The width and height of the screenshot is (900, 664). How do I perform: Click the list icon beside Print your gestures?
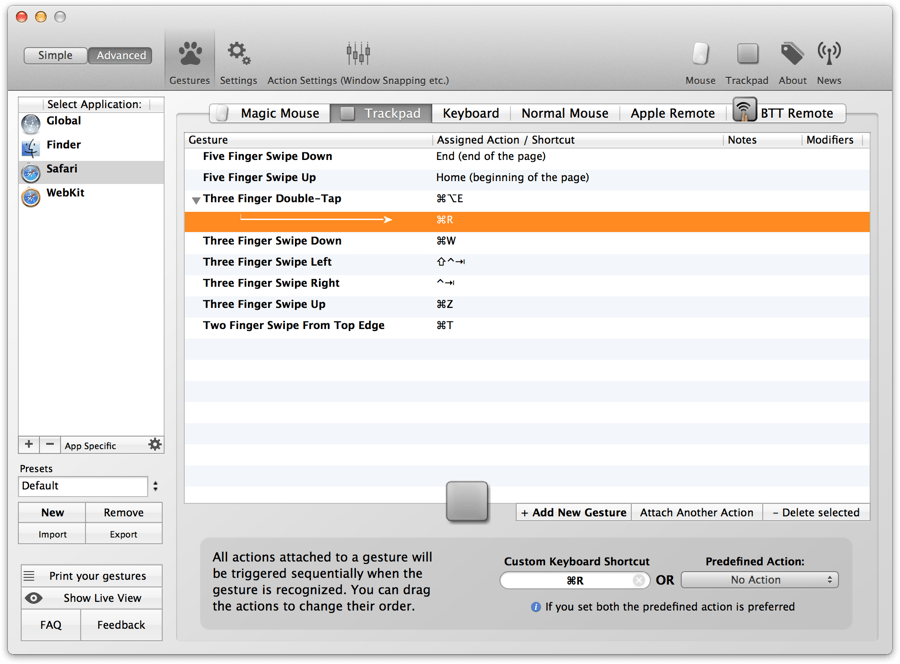(x=29, y=576)
